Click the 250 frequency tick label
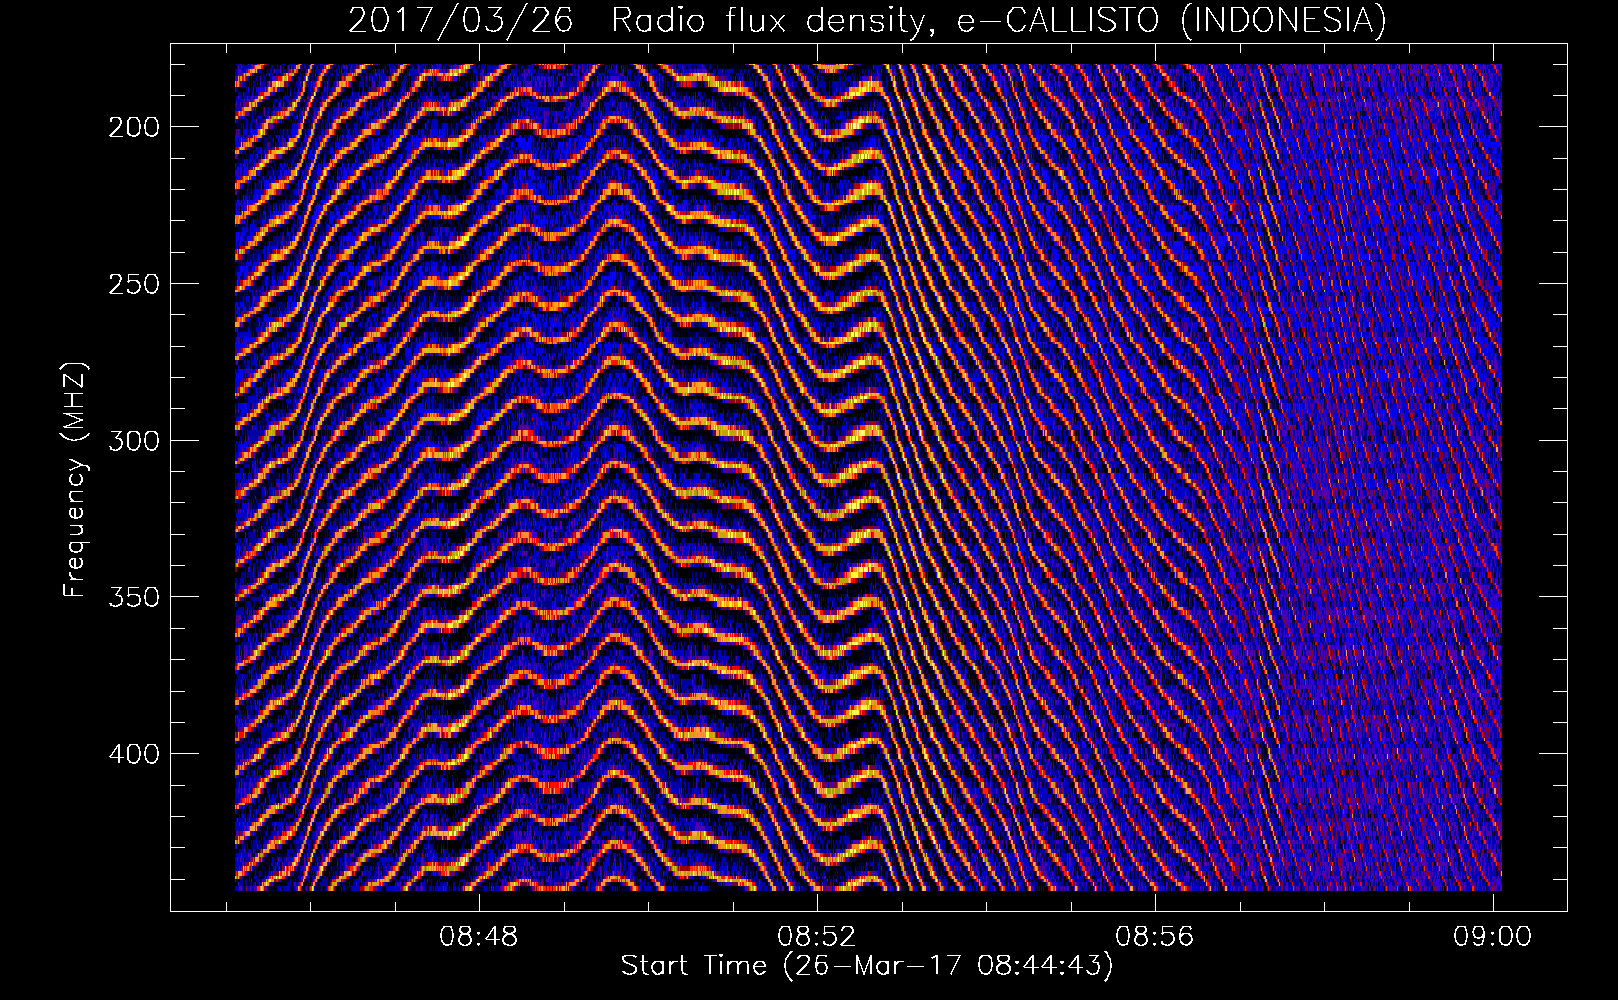This screenshot has width=1618, height=1000. 133,284
